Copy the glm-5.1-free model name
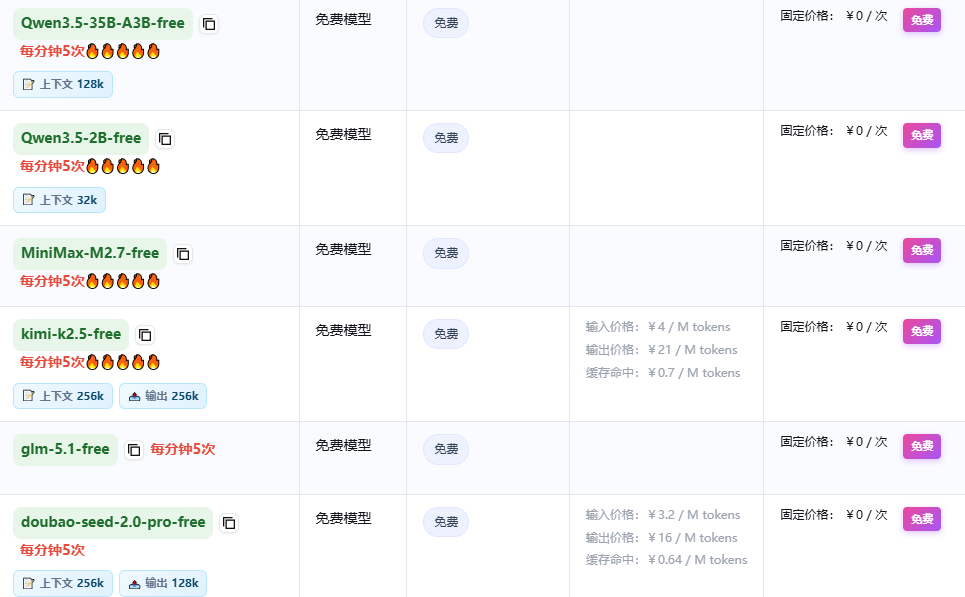The height and width of the screenshot is (597, 965). click(134, 450)
